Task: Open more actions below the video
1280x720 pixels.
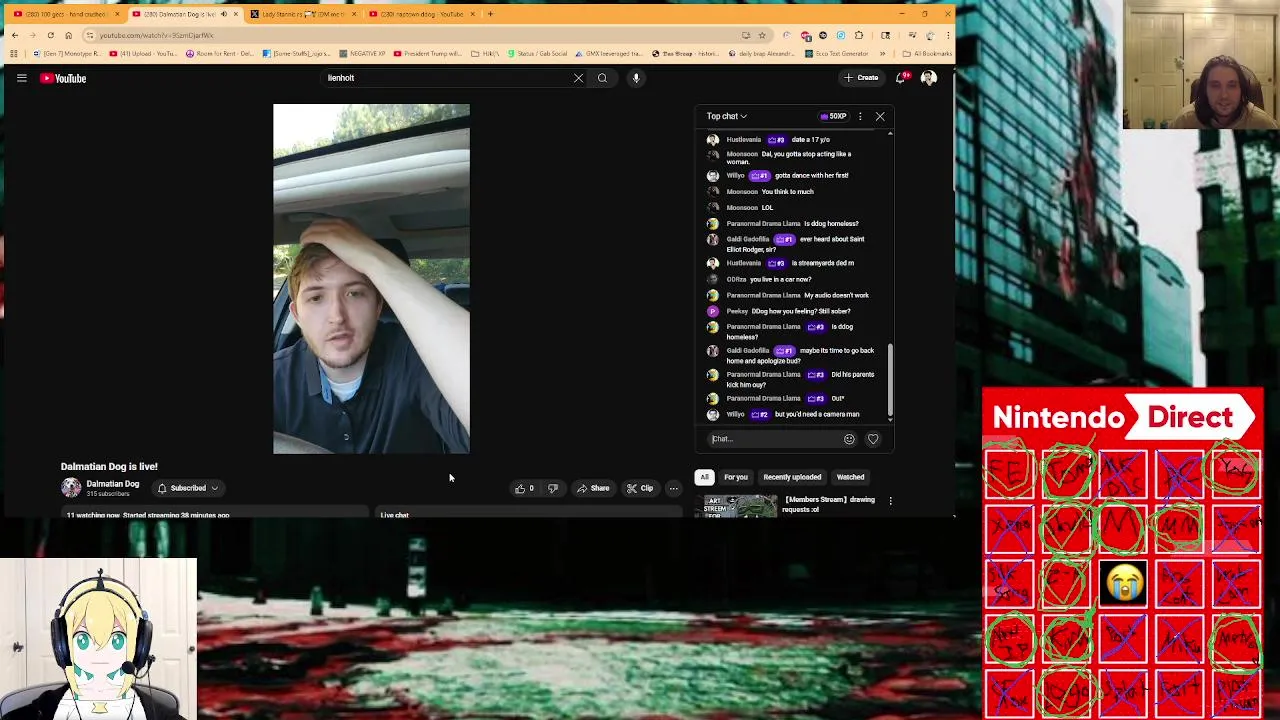Action: point(674,488)
